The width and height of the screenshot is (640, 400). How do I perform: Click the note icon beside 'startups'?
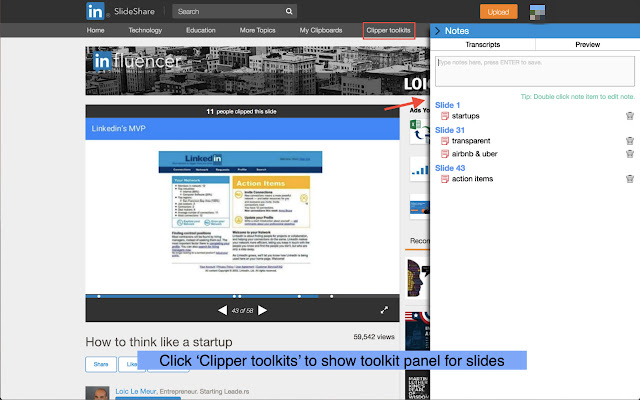pos(445,116)
